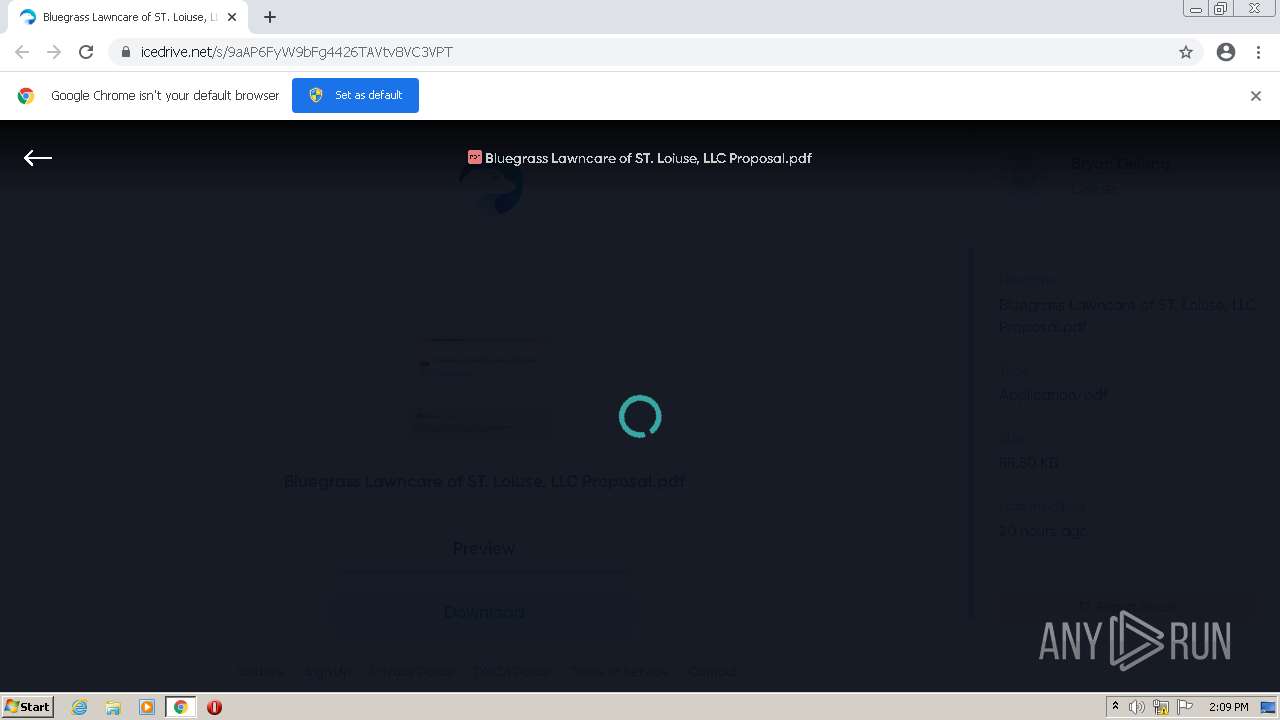Click Set as default button
Viewport: 1280px width, 720px height.
pyautogui.click(x=355, y=95)
